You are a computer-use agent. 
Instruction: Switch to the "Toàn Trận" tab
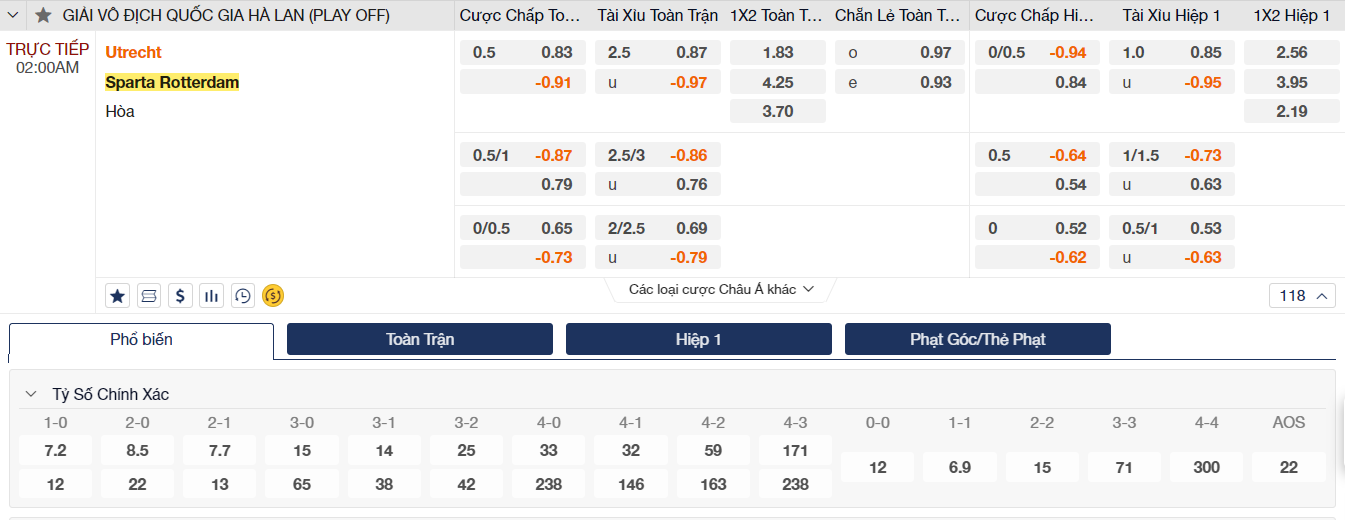(x=420, y=339)
